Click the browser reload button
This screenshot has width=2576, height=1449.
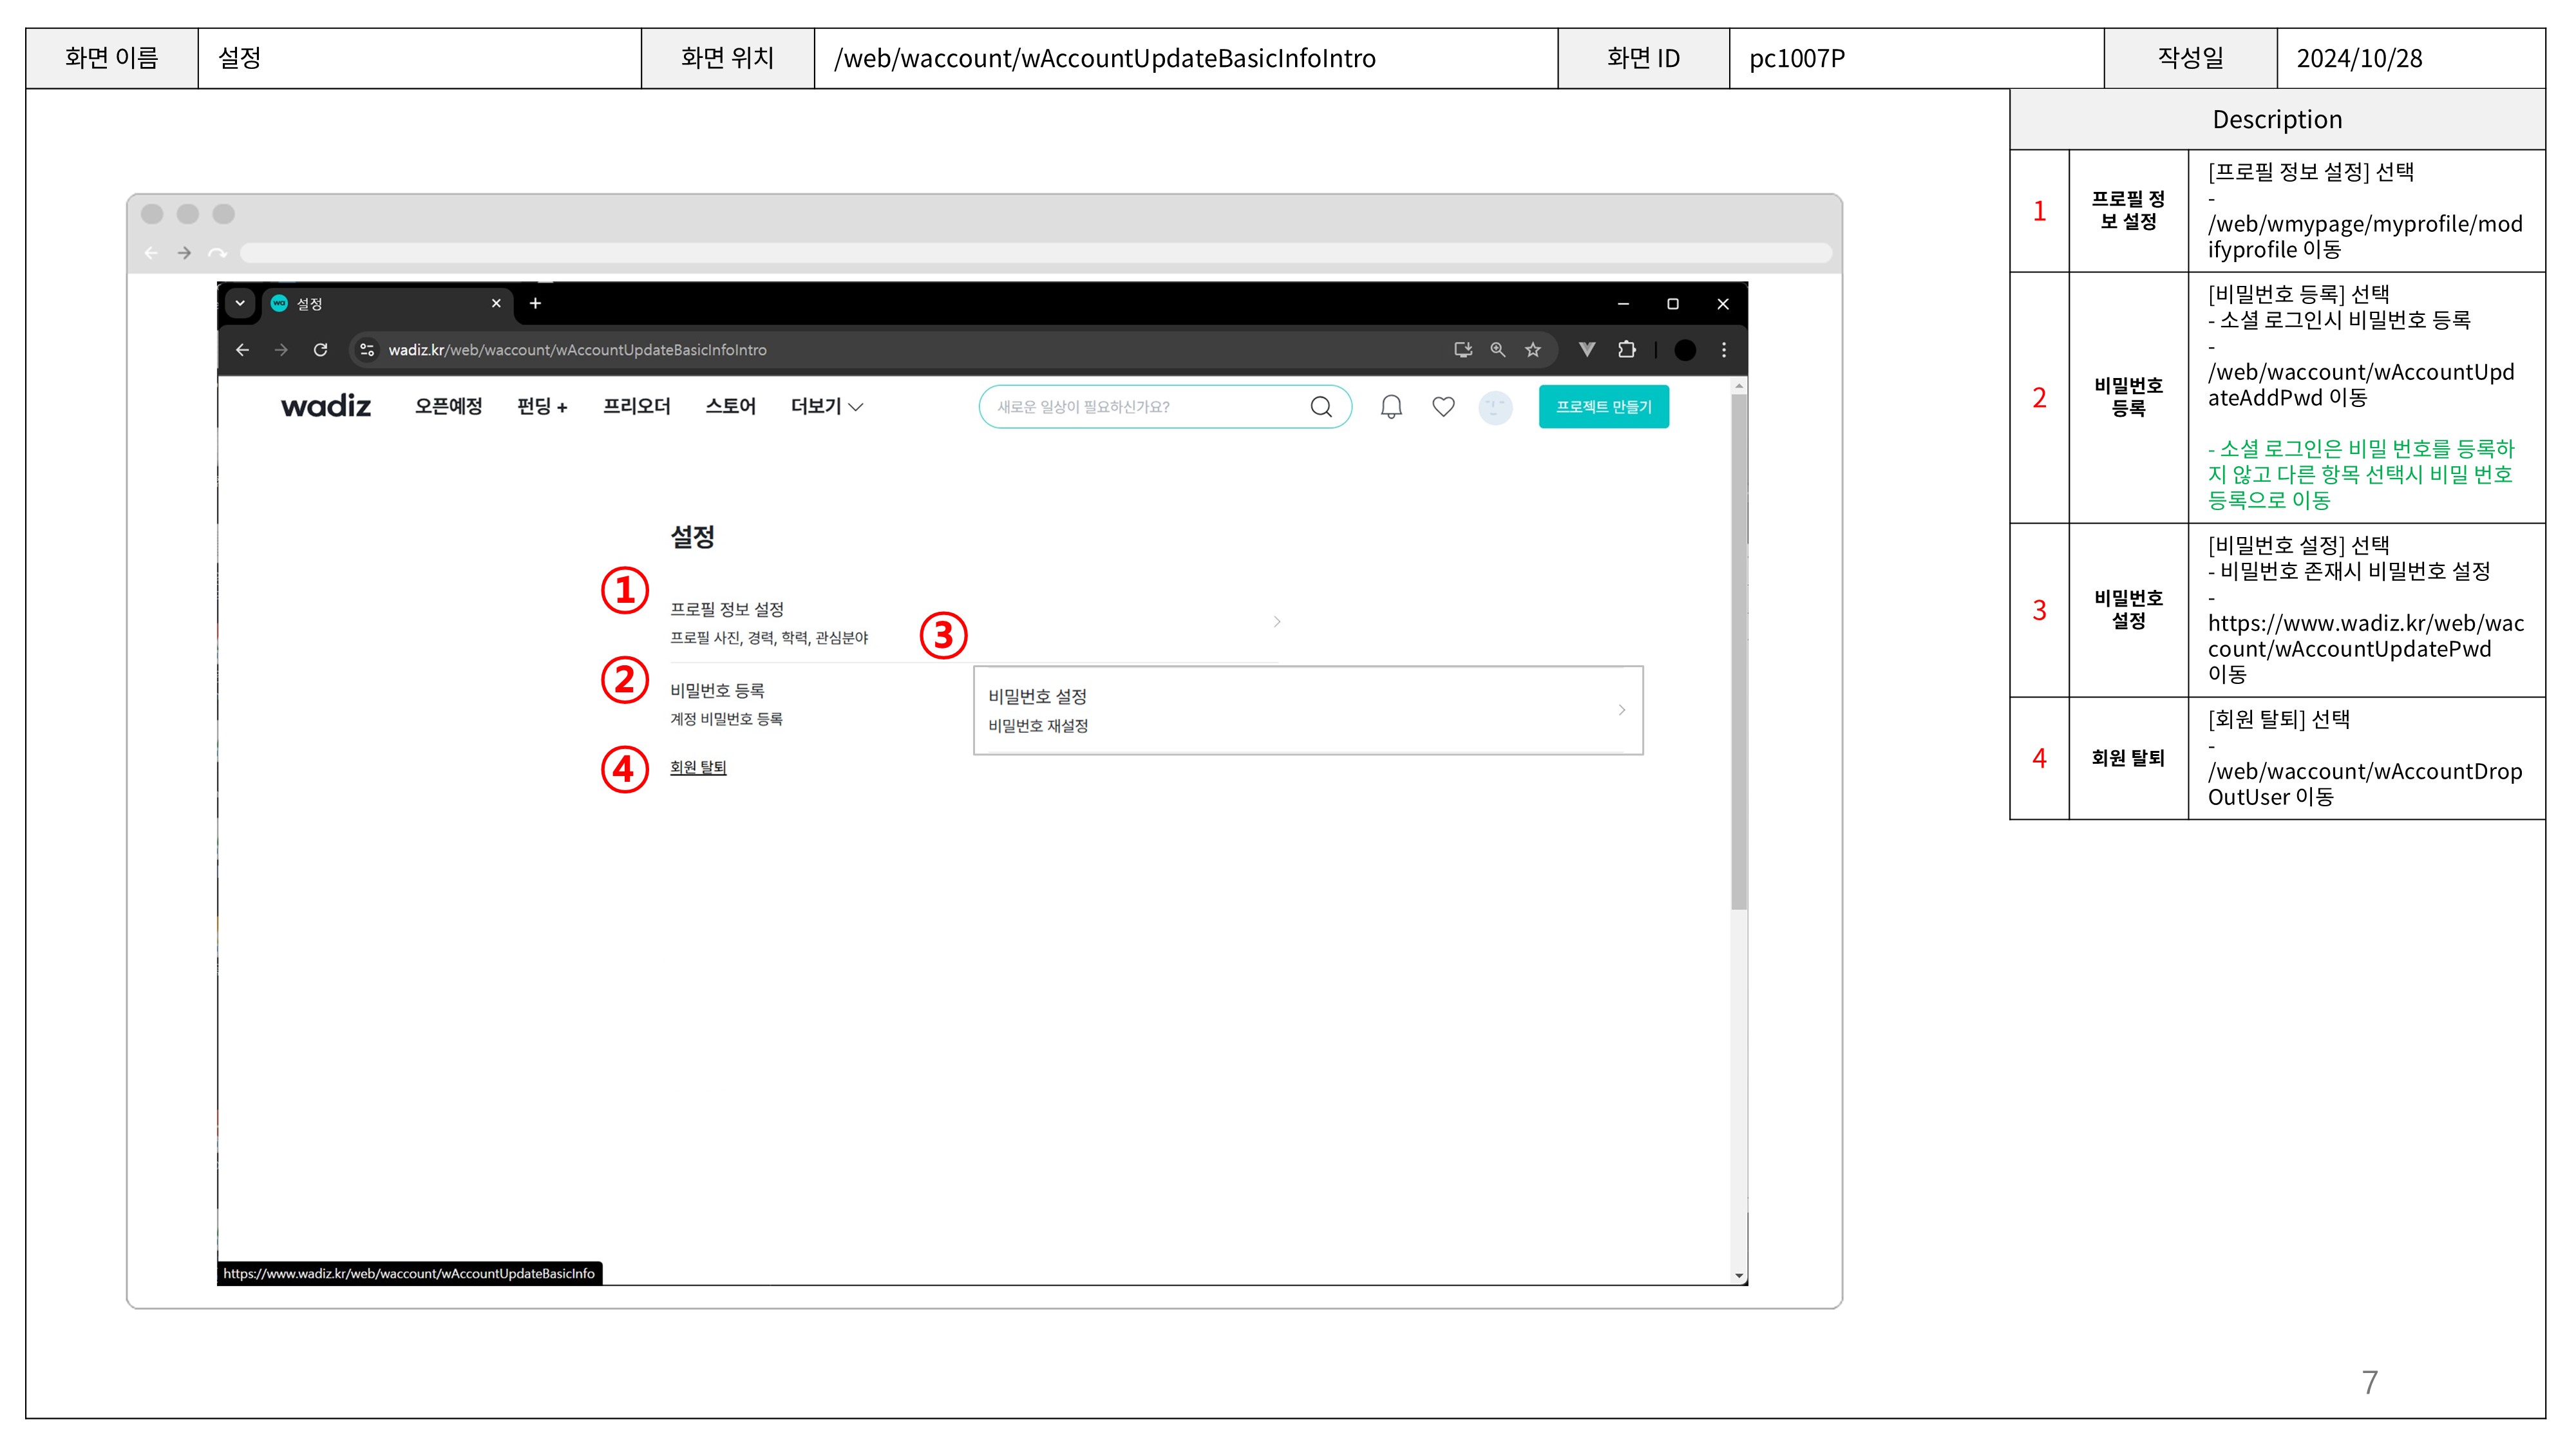point(320,350)
